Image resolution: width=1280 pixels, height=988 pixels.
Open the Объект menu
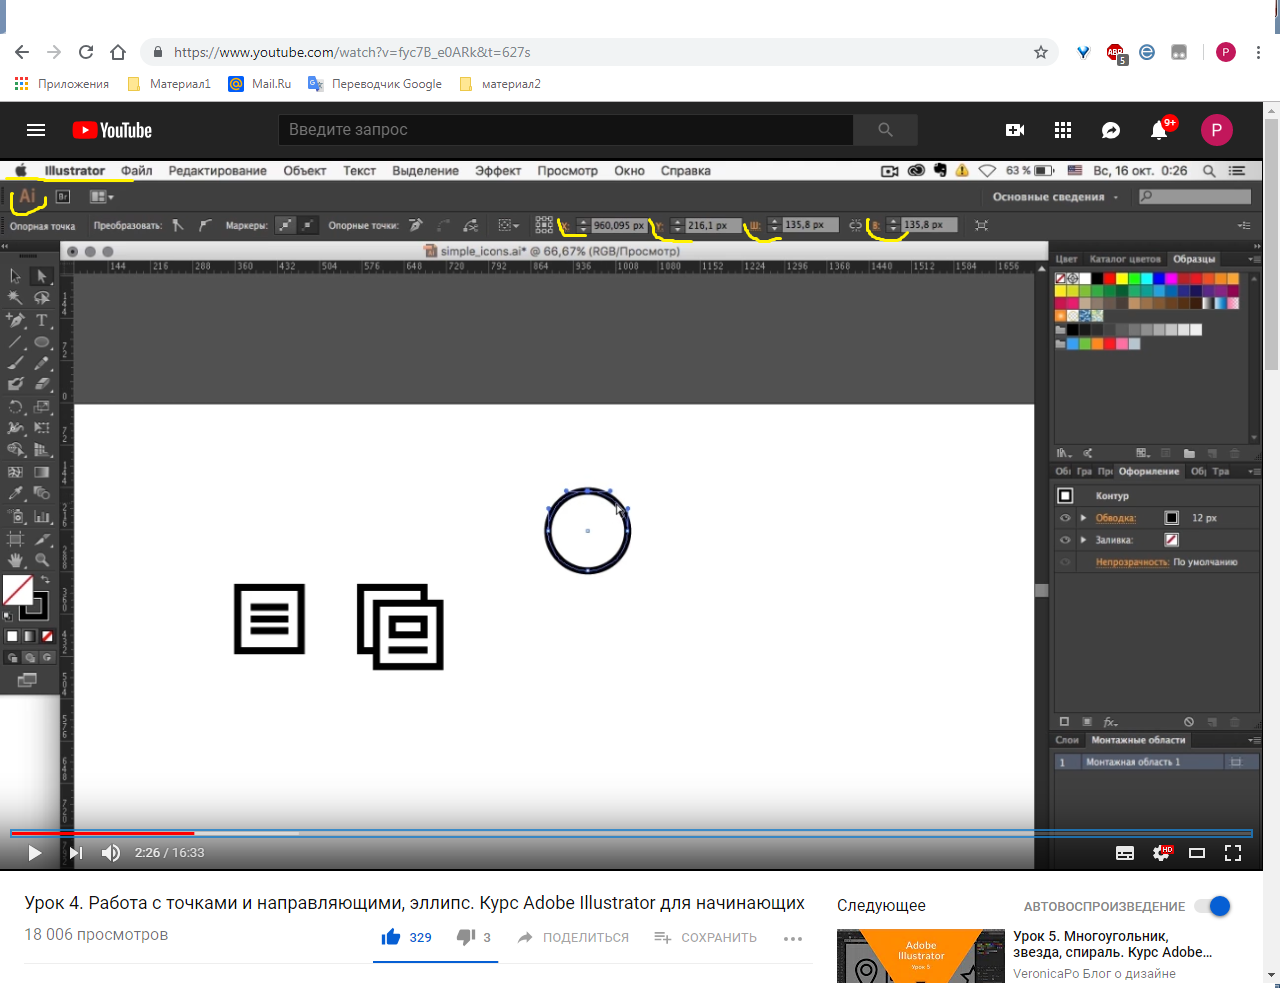coord(305,171)
